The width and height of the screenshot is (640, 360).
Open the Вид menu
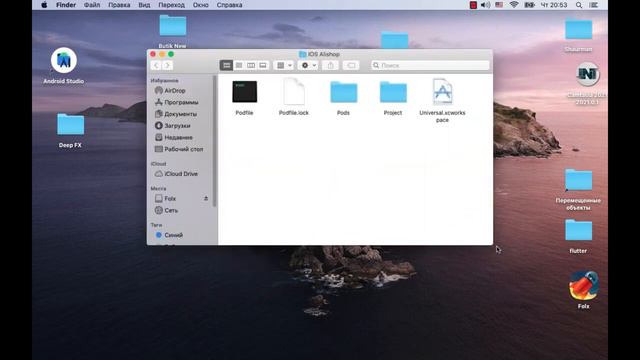144,5
